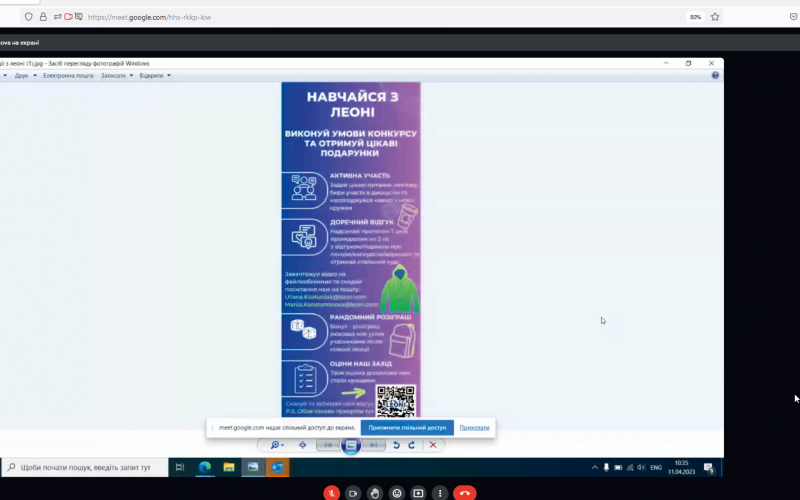The width and height of the screenshot is (800, 500).
Task: Open Microsoft Edge from the shared taskbar
Action: (x=205, y=467)
